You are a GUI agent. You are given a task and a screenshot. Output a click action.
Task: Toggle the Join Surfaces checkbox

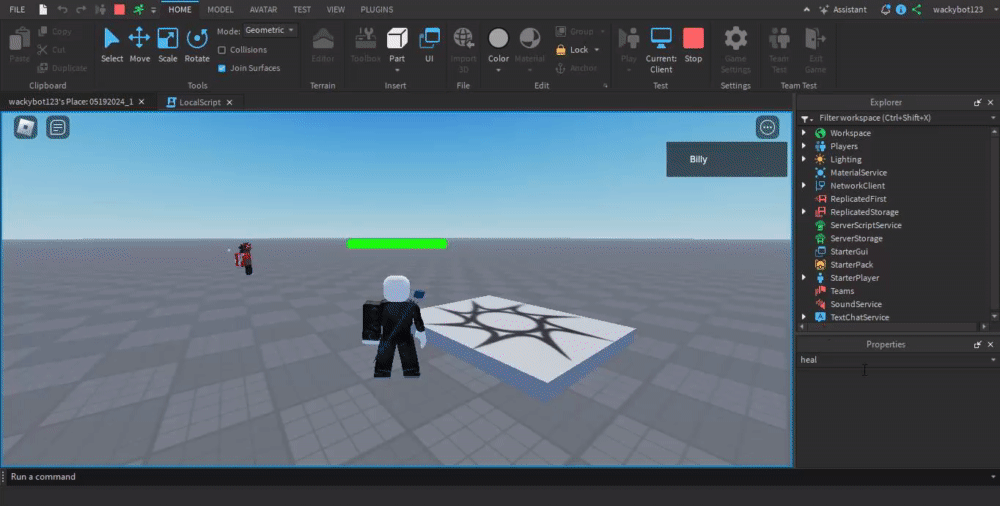pos(222,68)
